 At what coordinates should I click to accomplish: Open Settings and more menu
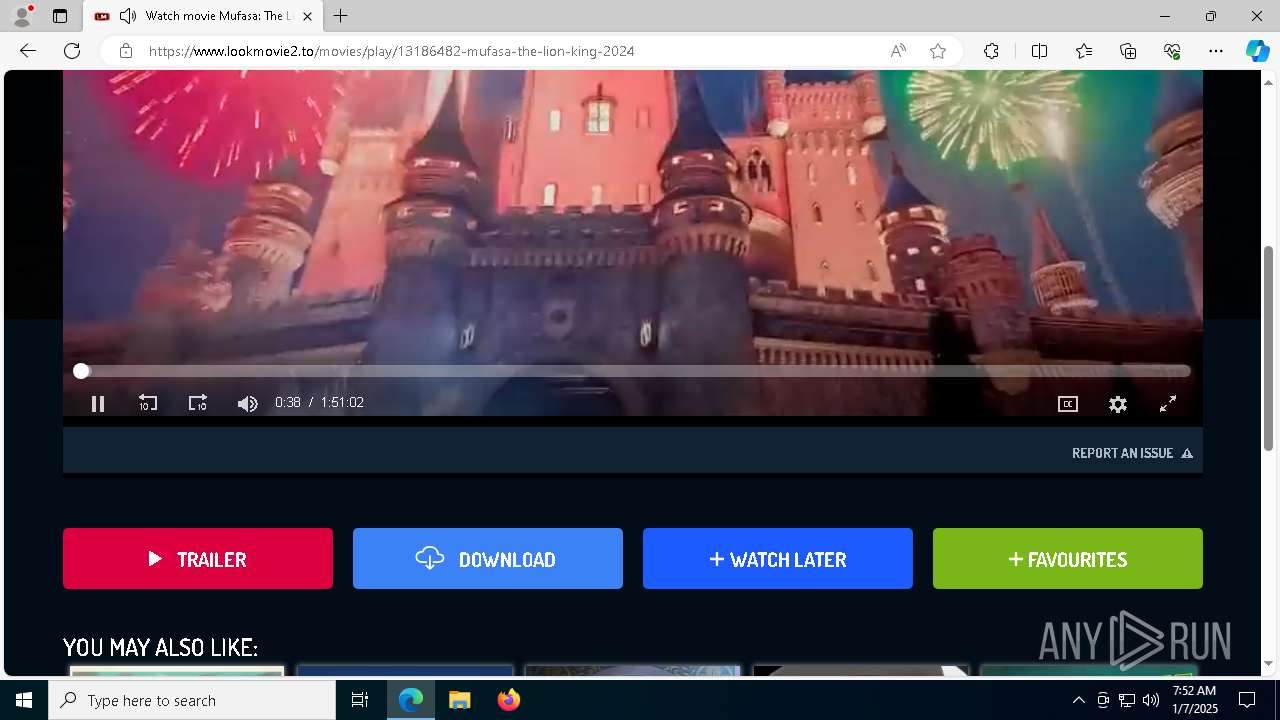click(x=1216, y=51)
